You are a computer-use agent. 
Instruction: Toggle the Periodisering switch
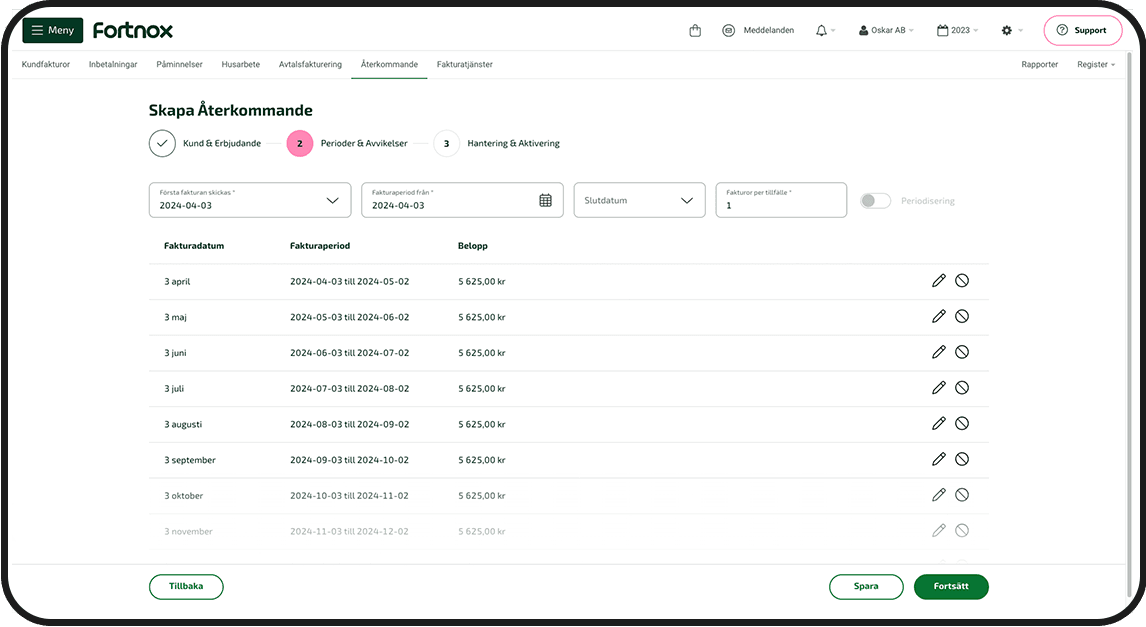[x=875, y=201]
